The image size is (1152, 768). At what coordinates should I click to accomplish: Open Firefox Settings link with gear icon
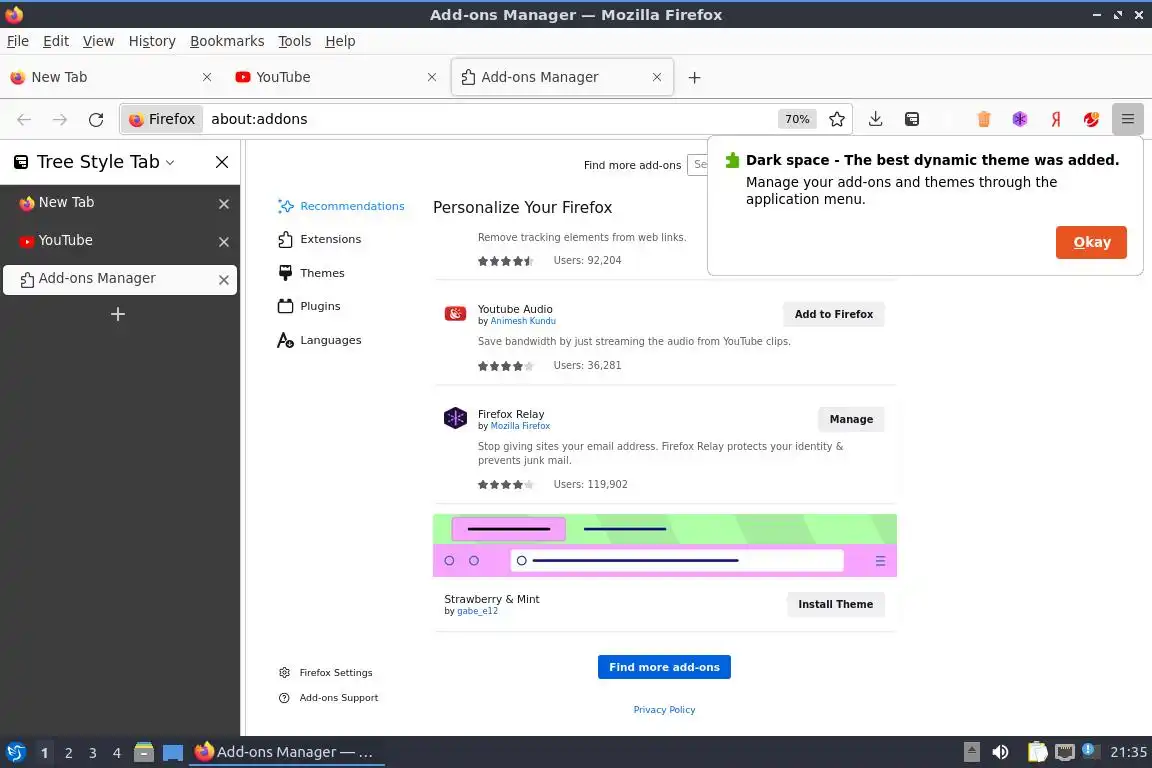[x=325, y=672]
